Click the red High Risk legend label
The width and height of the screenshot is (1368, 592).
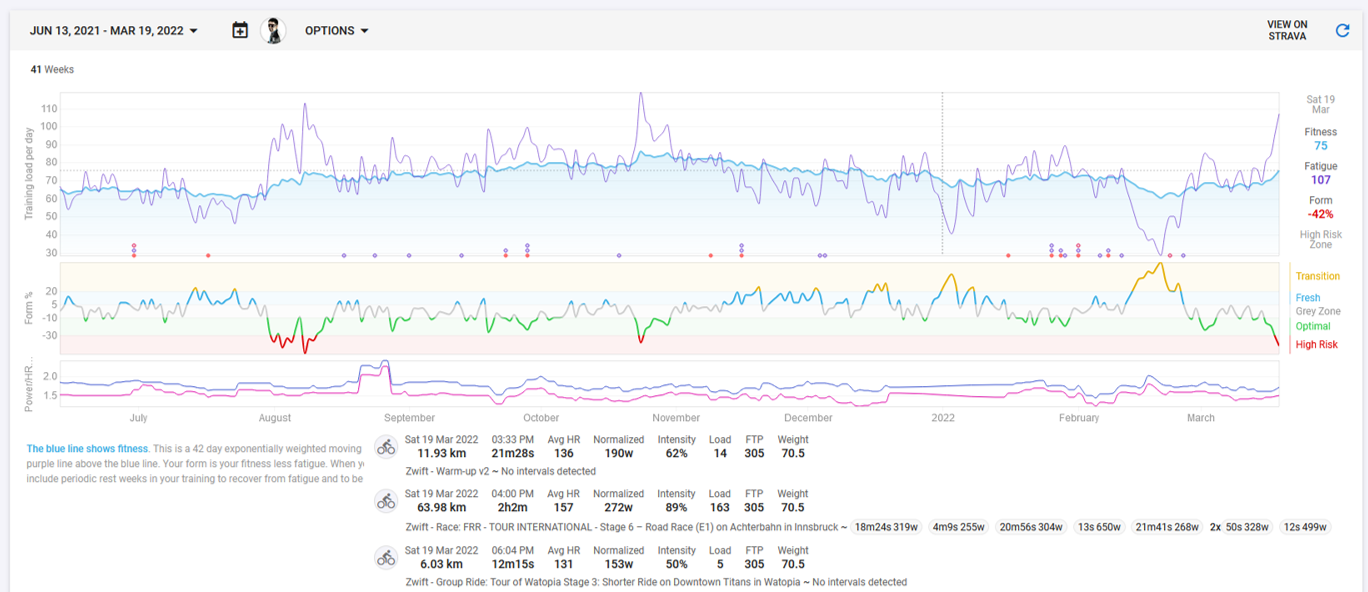pos(1316,345)
